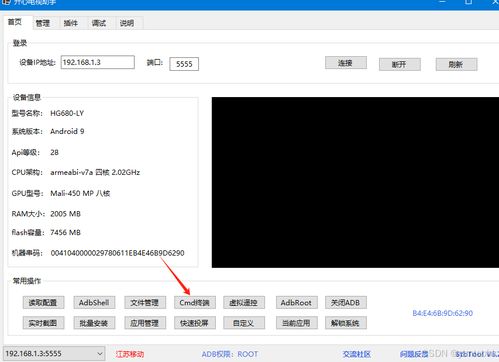Launch AdbShell from common operations

94,303
